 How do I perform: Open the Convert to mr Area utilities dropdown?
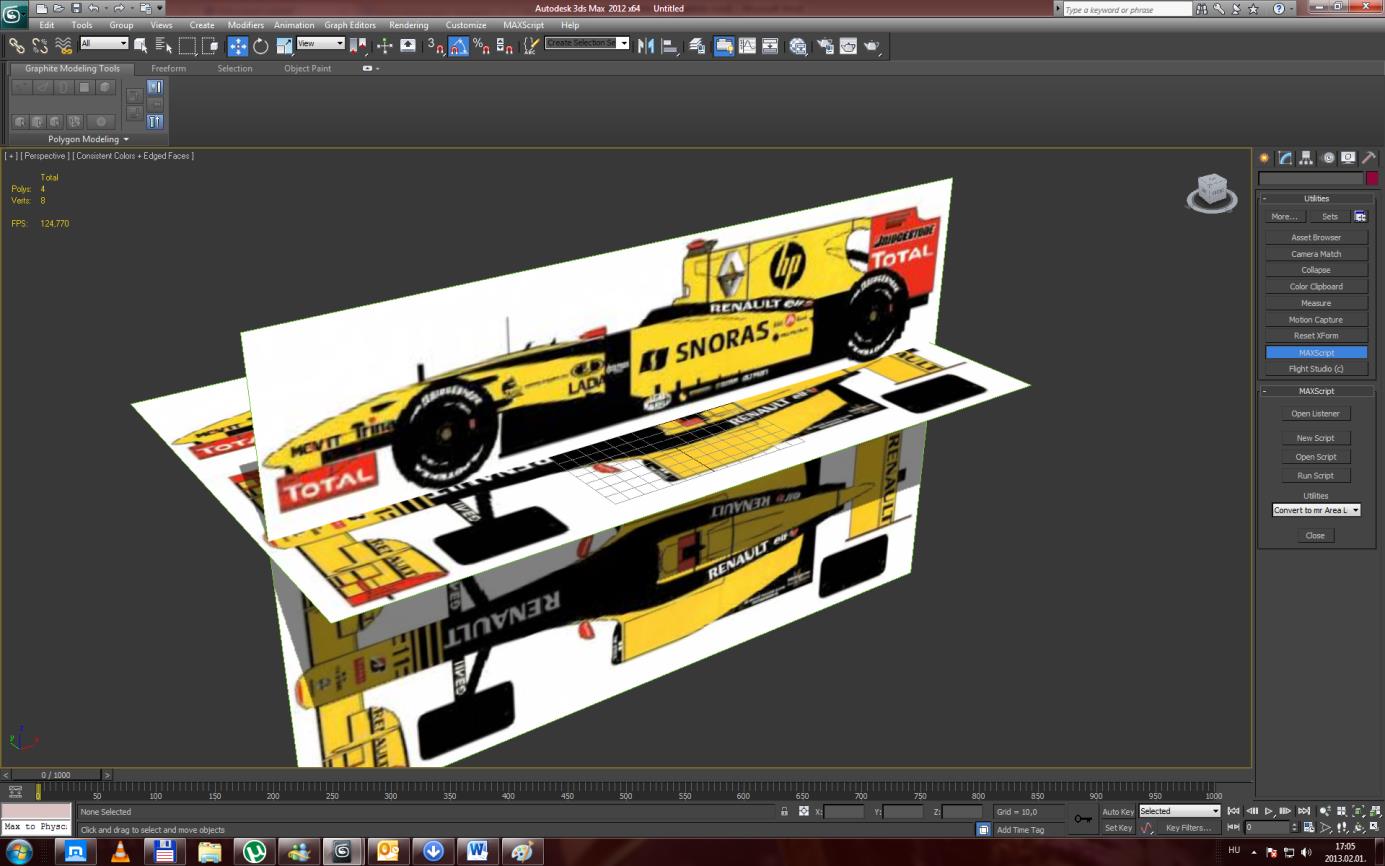tap(1316, 510)
